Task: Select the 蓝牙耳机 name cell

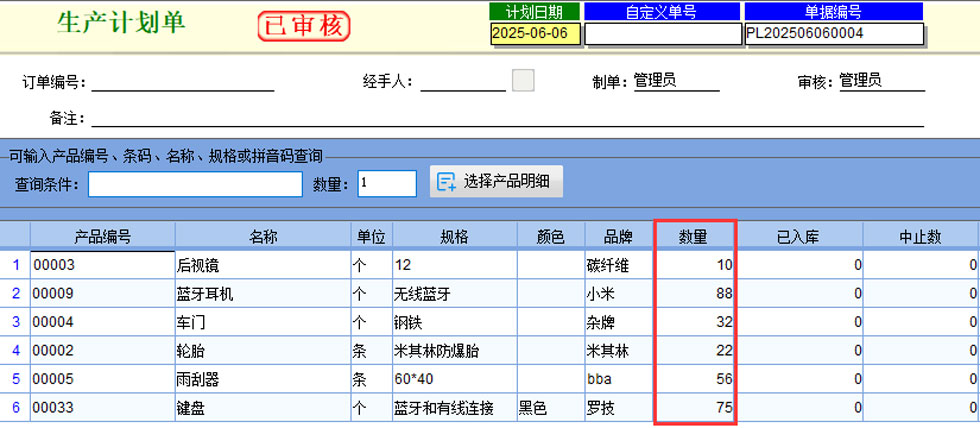Action: coord(261,293)
